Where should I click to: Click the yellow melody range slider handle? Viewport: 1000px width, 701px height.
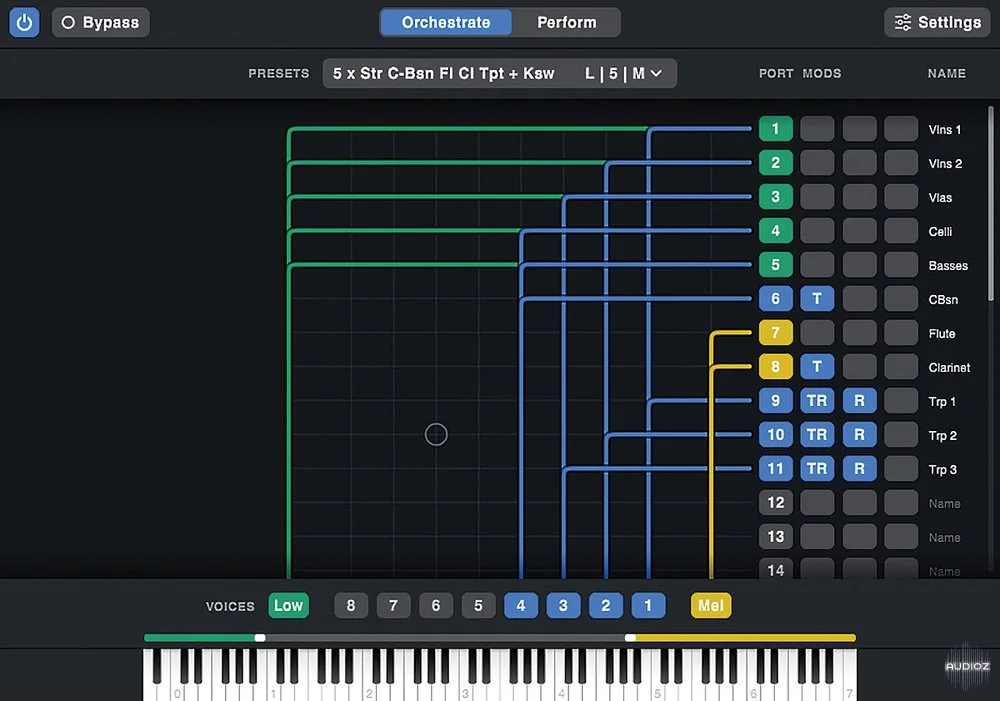click(x=630, y=638)
